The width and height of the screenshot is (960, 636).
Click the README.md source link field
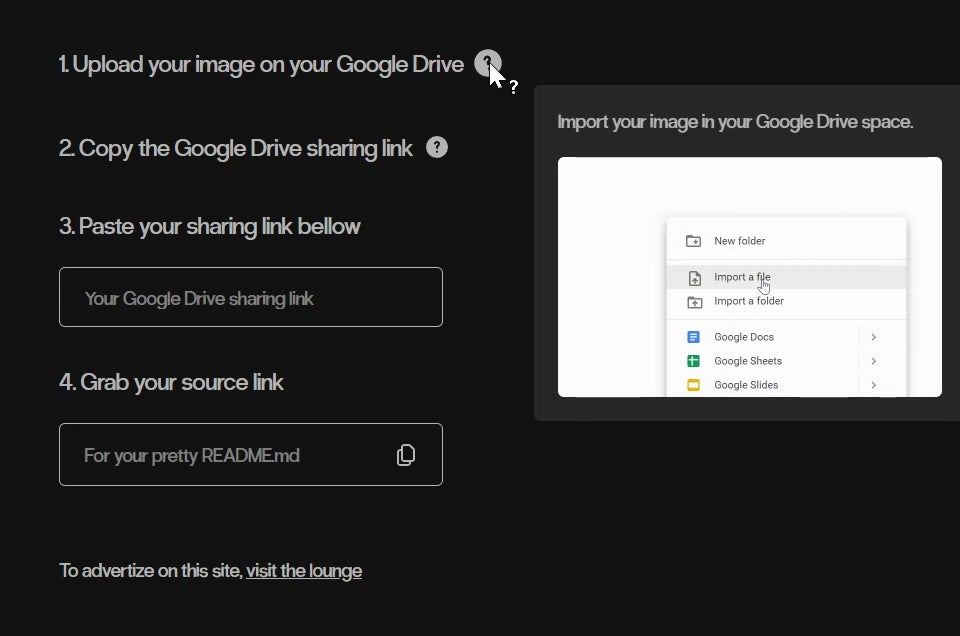220,455
